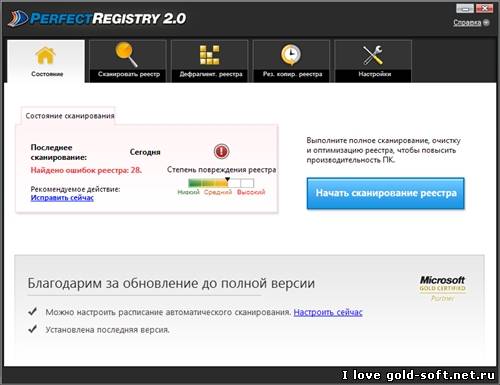Screen dimensions: 500x385
Task: Open the Сканировать реестр tab
Action: pos(128,61)
